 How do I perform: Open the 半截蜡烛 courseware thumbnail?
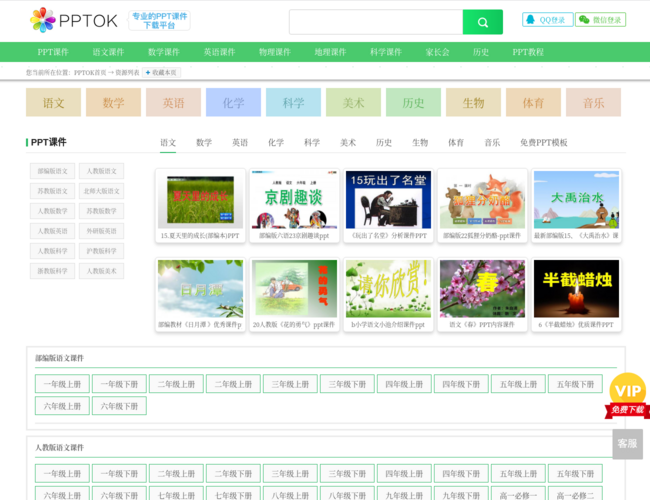(576, 289)
